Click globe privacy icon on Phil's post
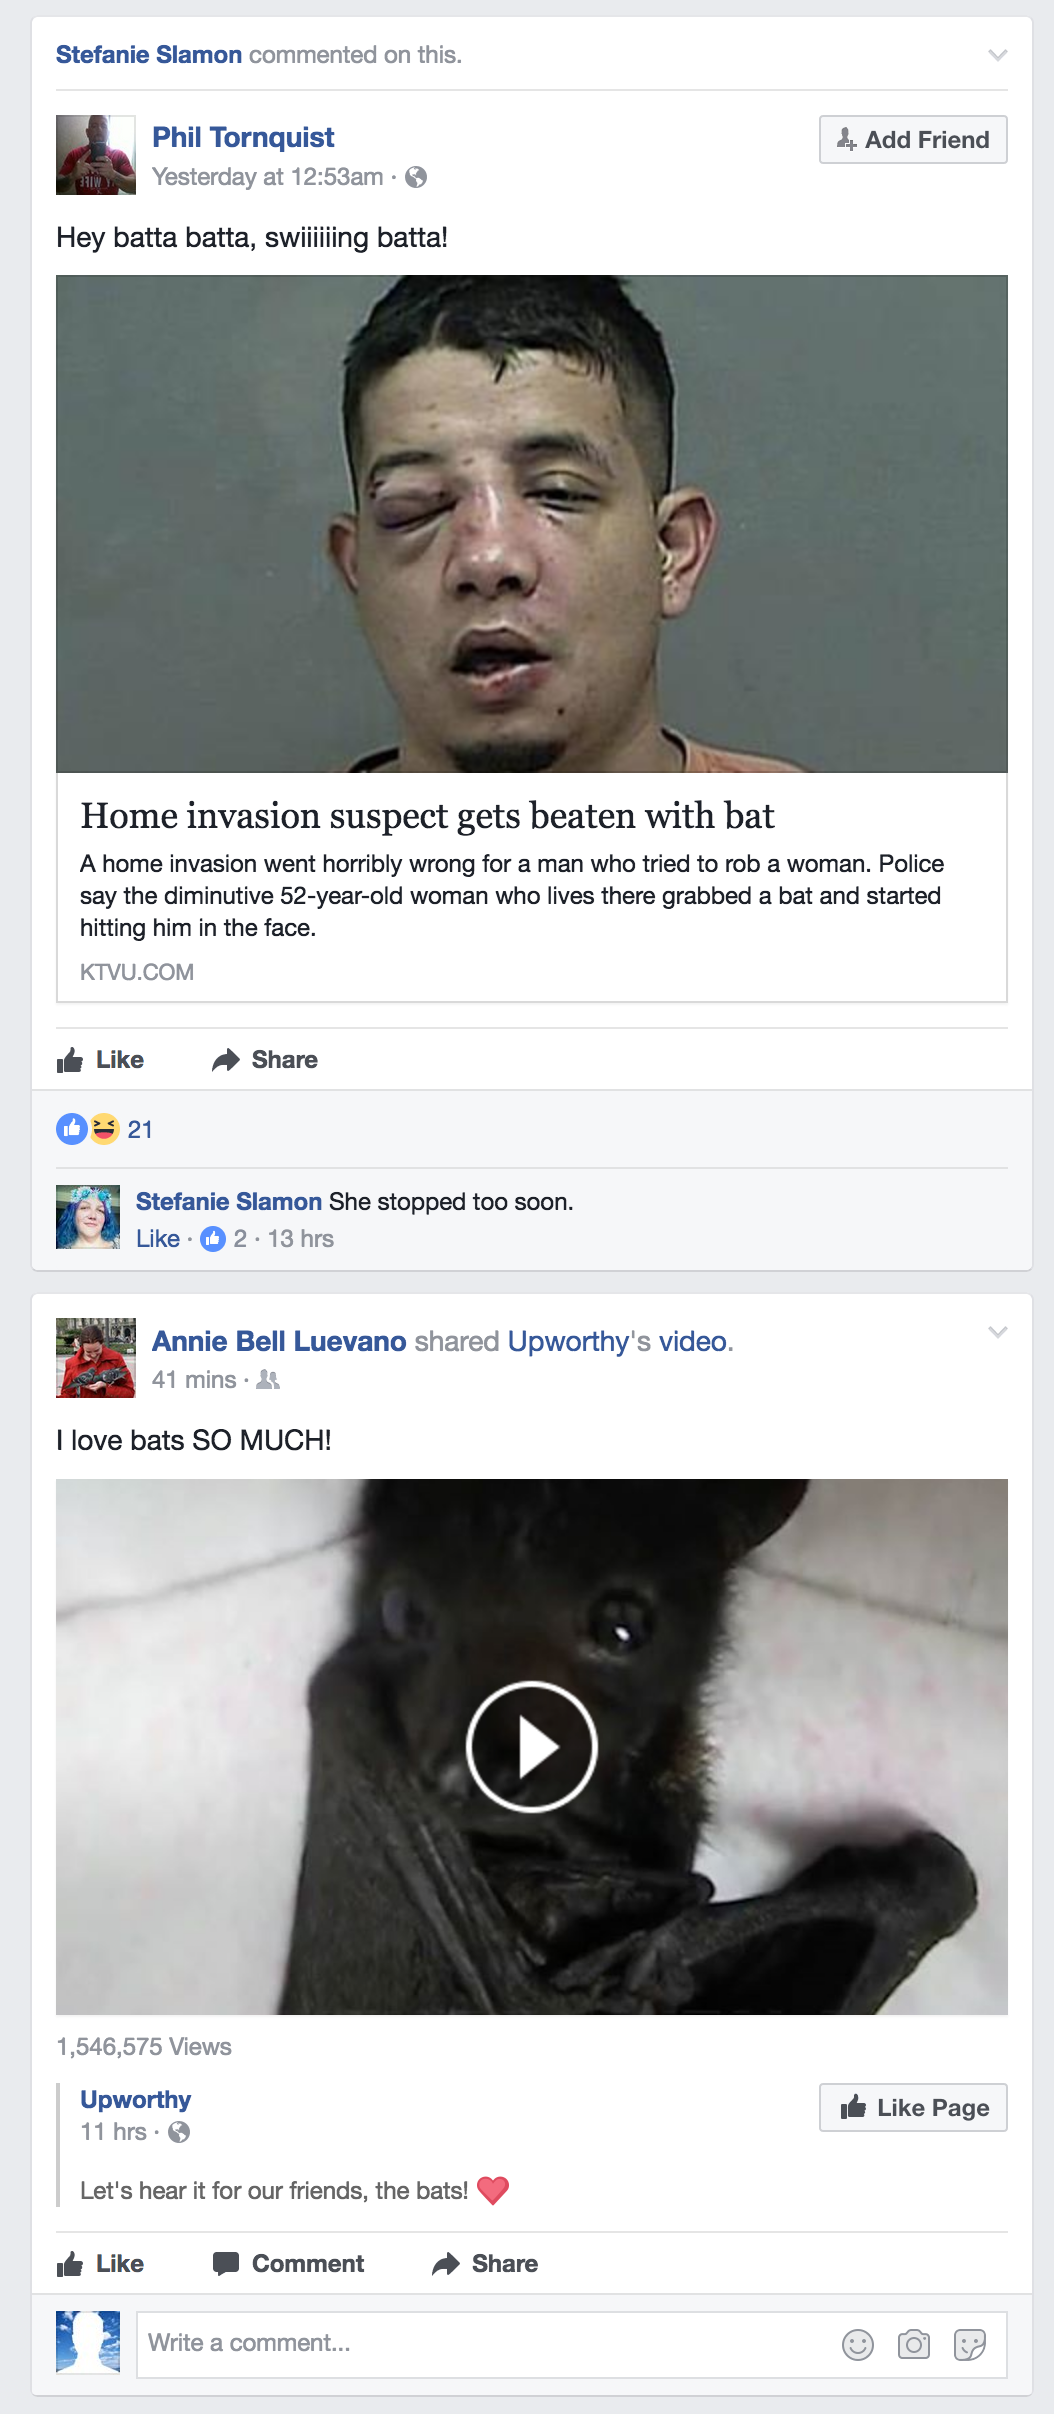The width and height of the screenshot is (1054, 2414). [x=416, y=177]
